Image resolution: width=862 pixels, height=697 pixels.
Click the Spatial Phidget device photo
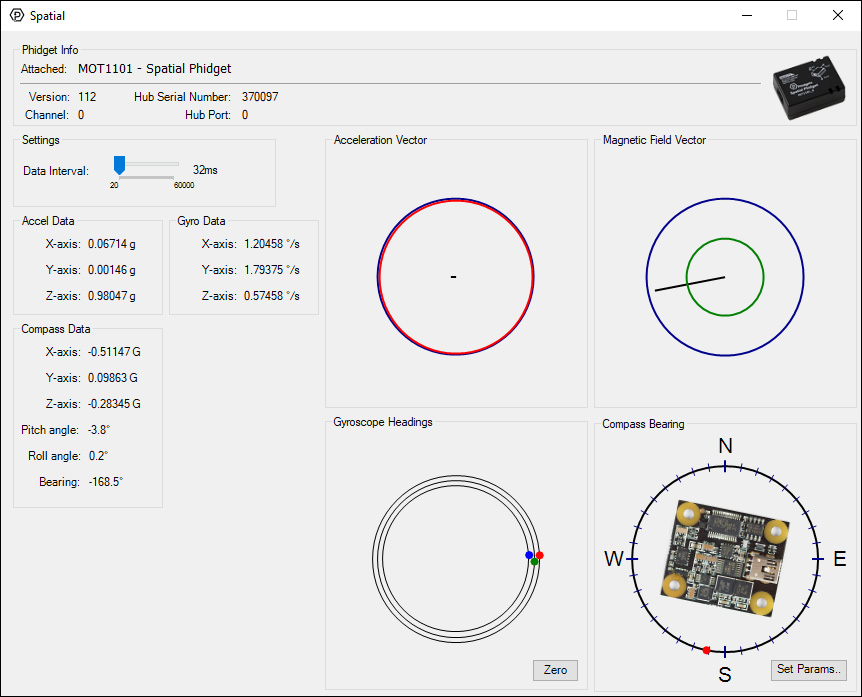tap(809, 87)
